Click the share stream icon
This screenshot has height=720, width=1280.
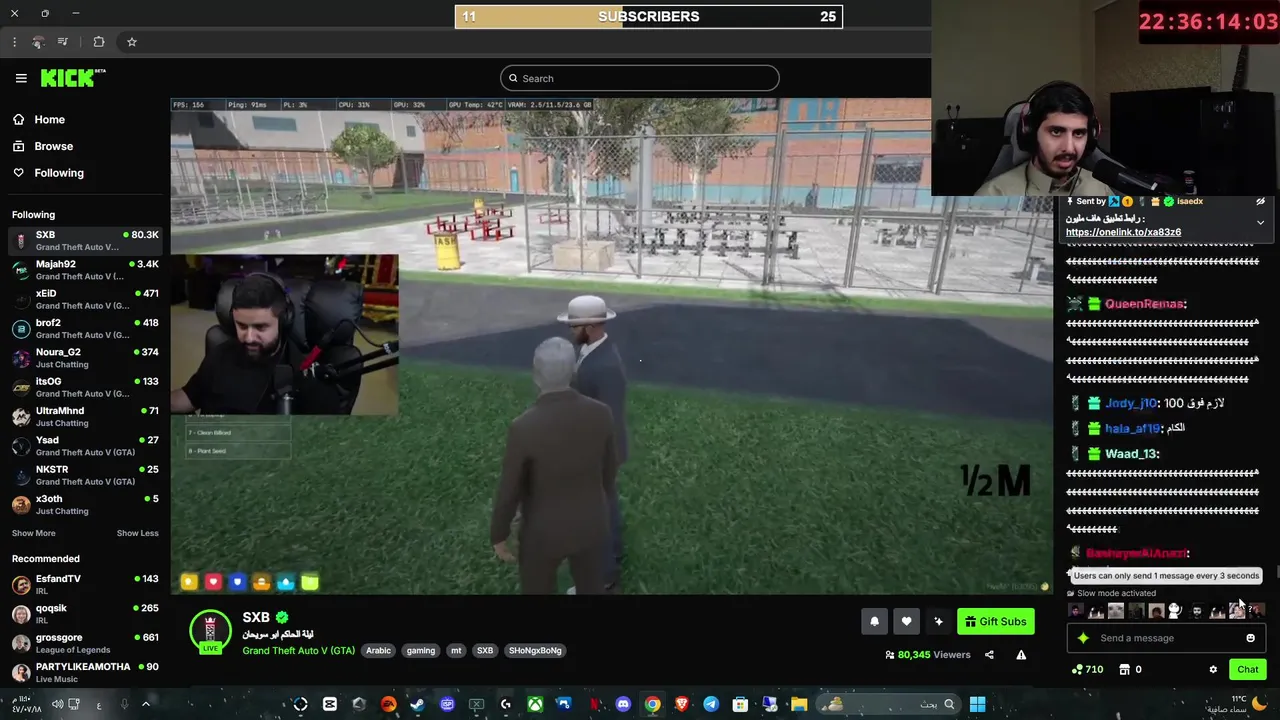pyautogui.click(x=989, y=655)
